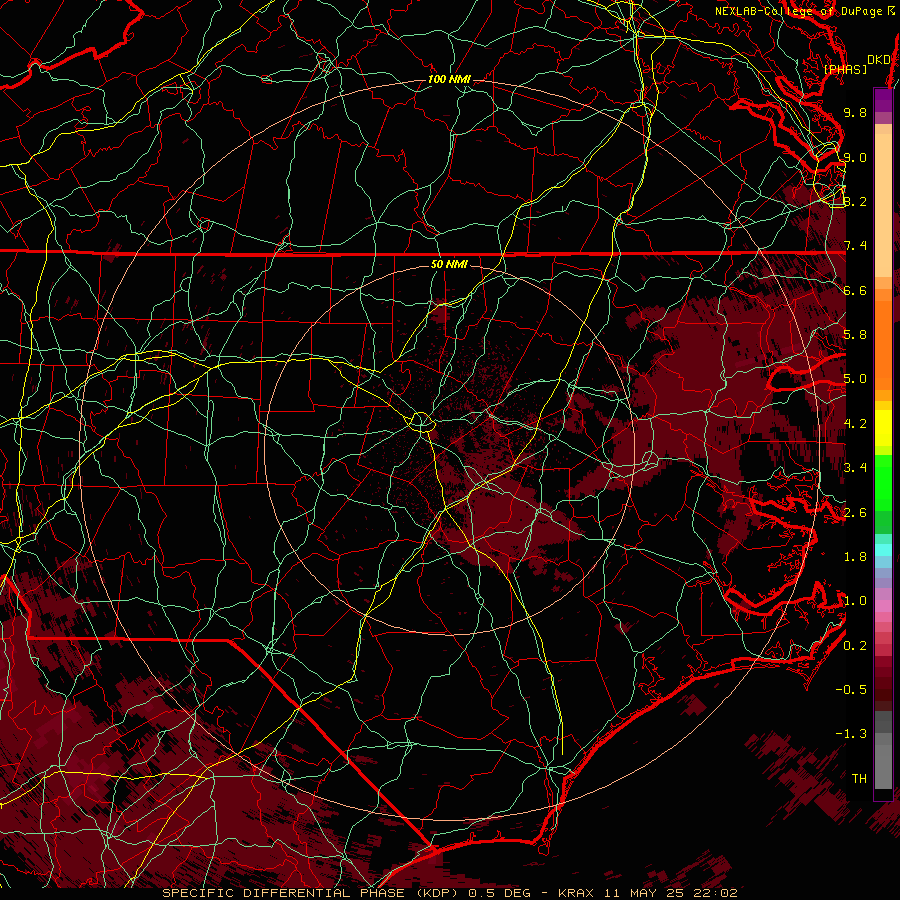The width and height of the screenshot is (900, 900).
Task: Click the 8.2 value on the color scale
Action: [x=855, y=201]
